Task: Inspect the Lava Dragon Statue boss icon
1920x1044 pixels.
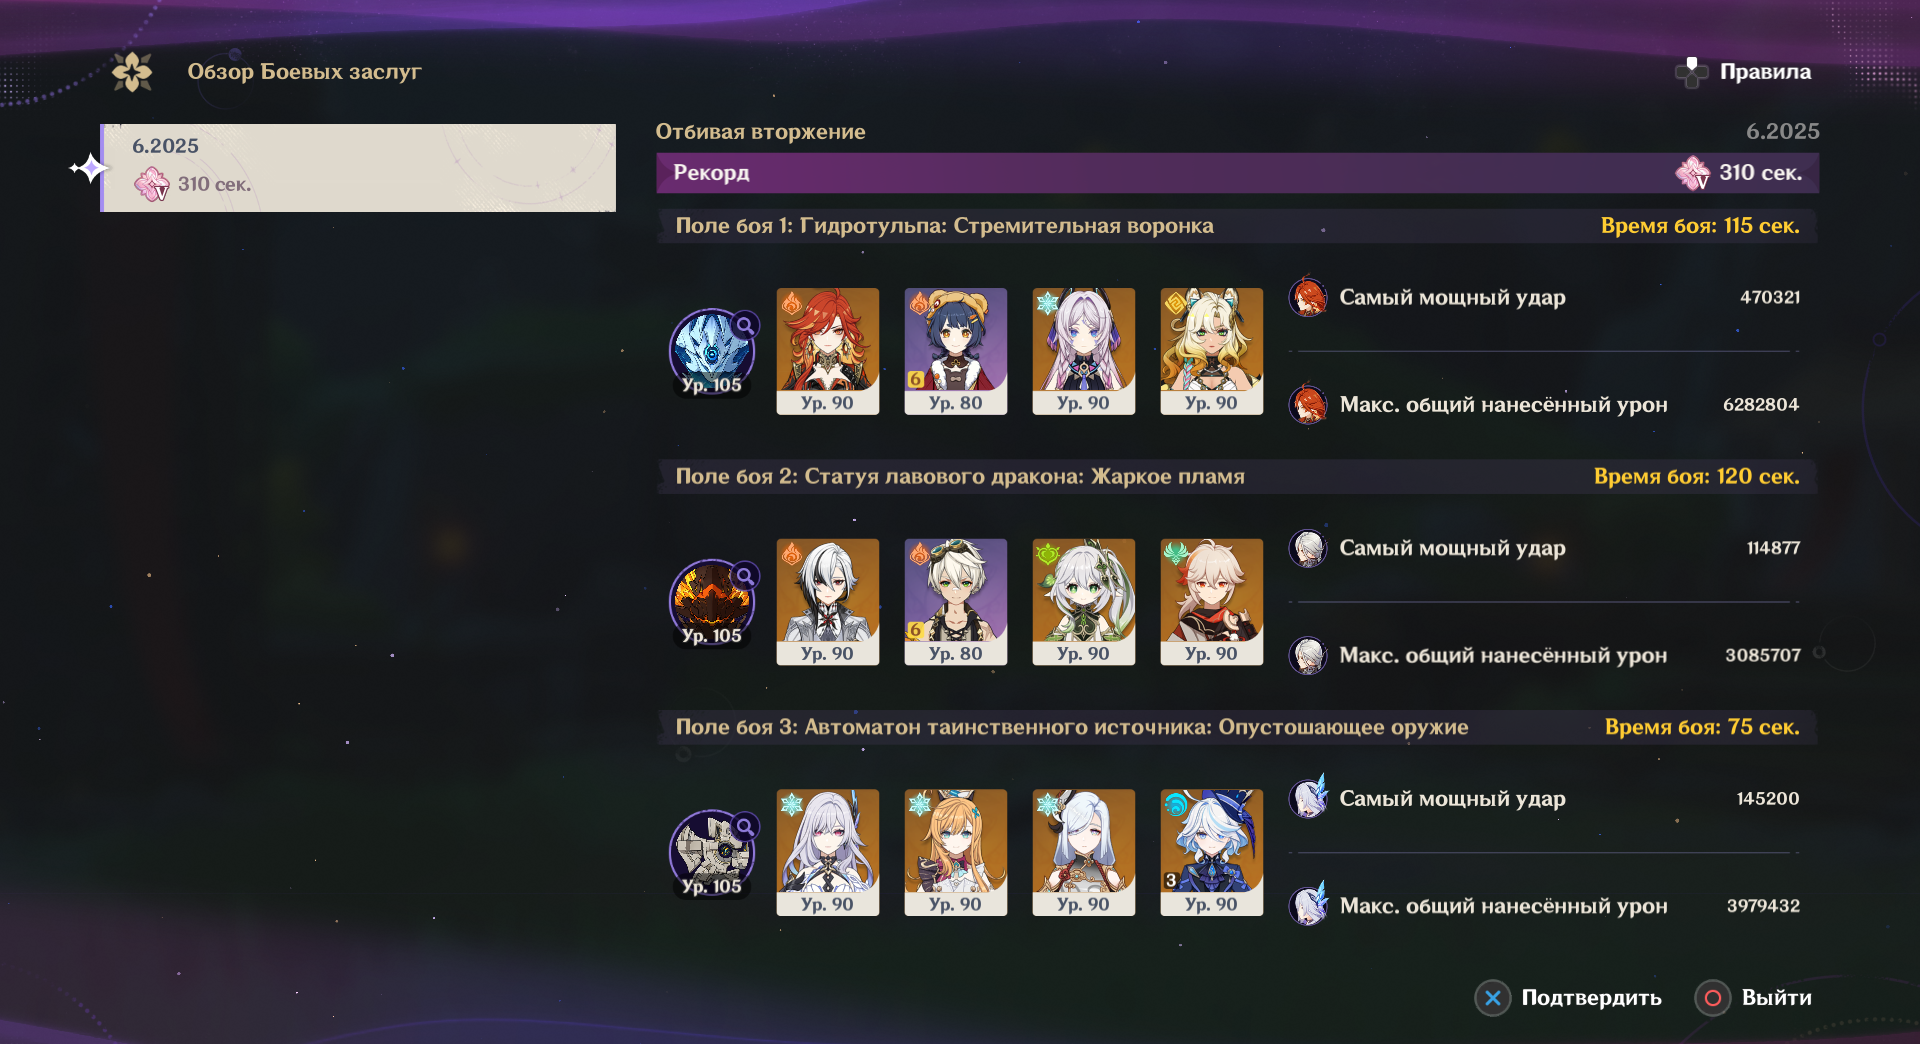Action: [712, 603]
